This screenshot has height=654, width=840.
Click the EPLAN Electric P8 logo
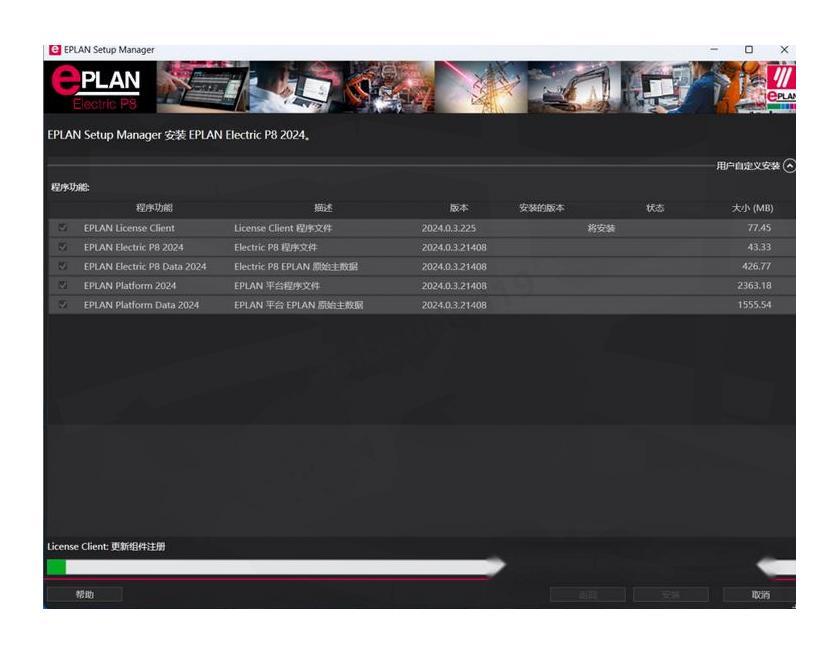(x=97, y=88)
